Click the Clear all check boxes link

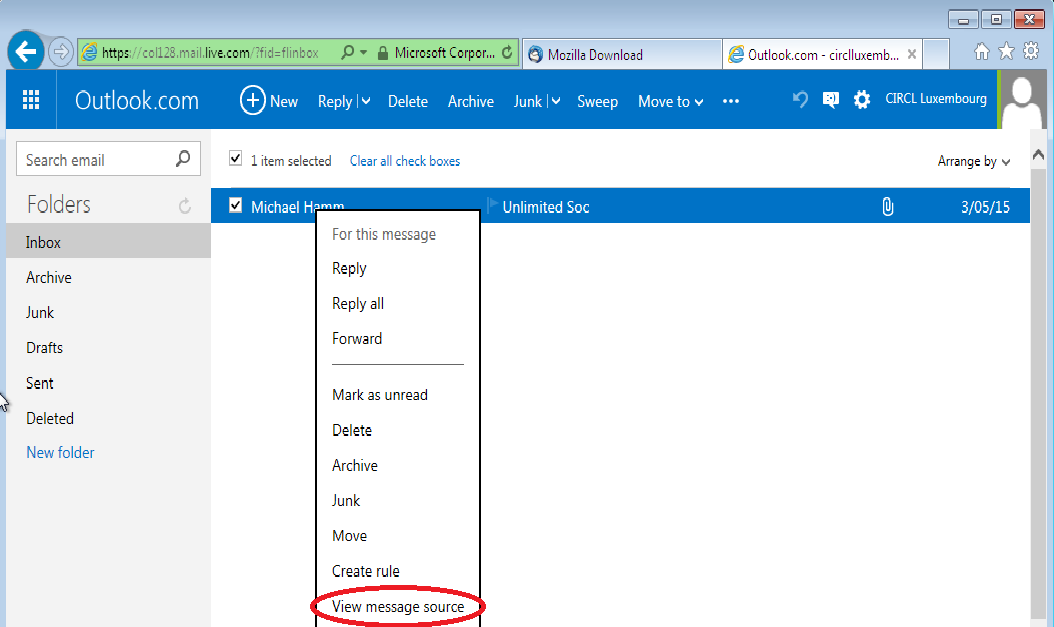[x=405, y=161]
